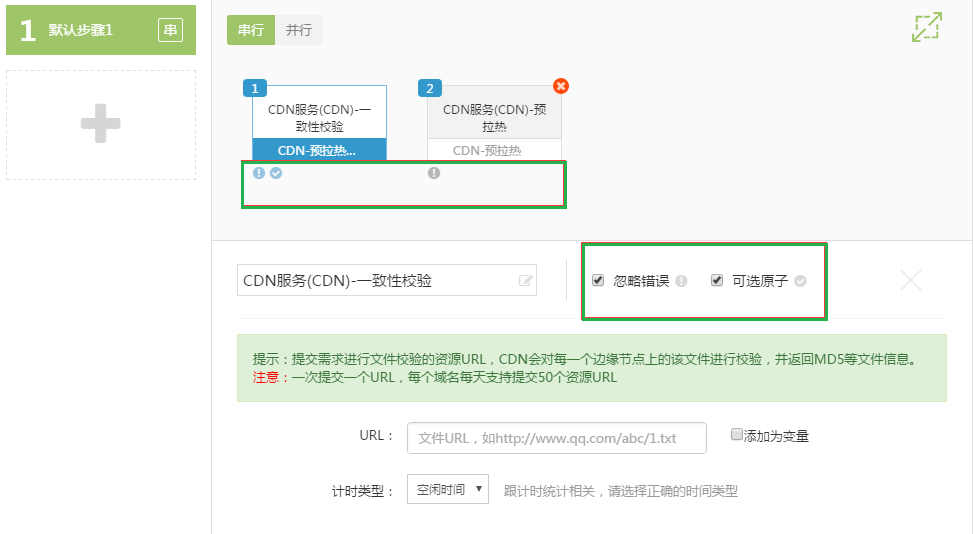This screenshot has width=973, height=534.
Task: Toggle the 忽略错误 checkbox
Action: 598,280
